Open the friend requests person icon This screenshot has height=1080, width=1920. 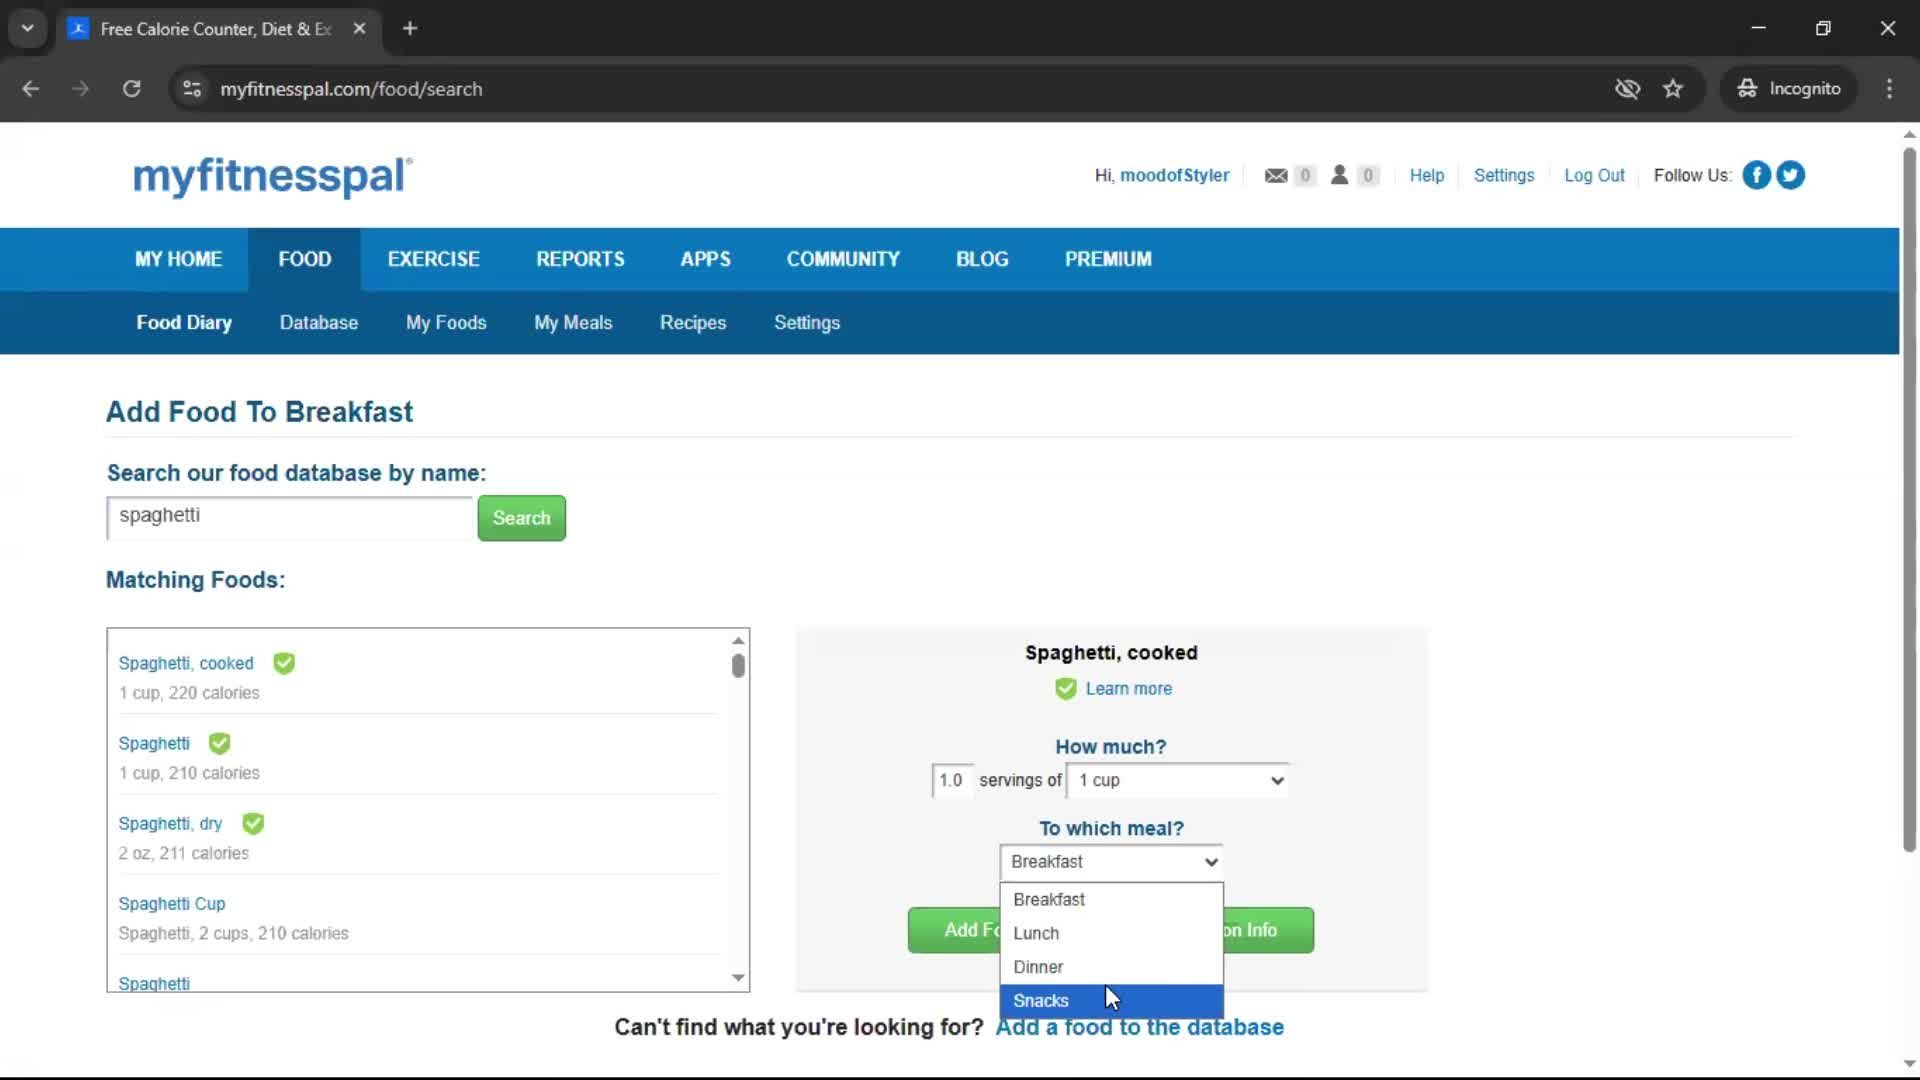tap(1339, 175)
